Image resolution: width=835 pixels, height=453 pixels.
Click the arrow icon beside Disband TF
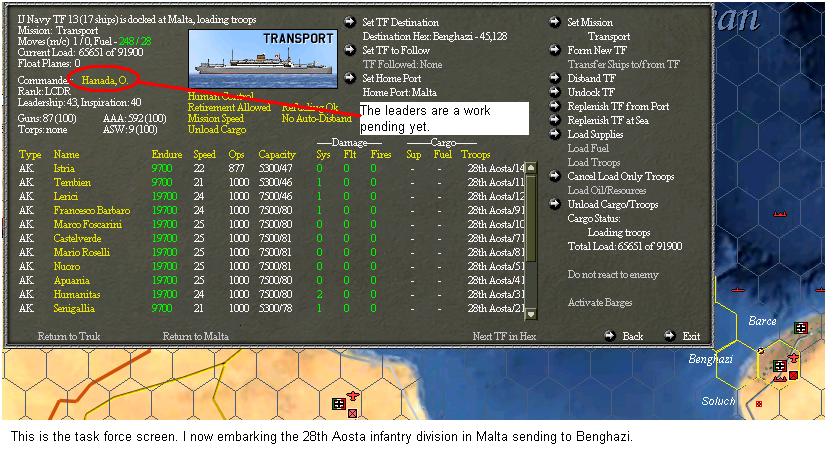click(555, 78)
